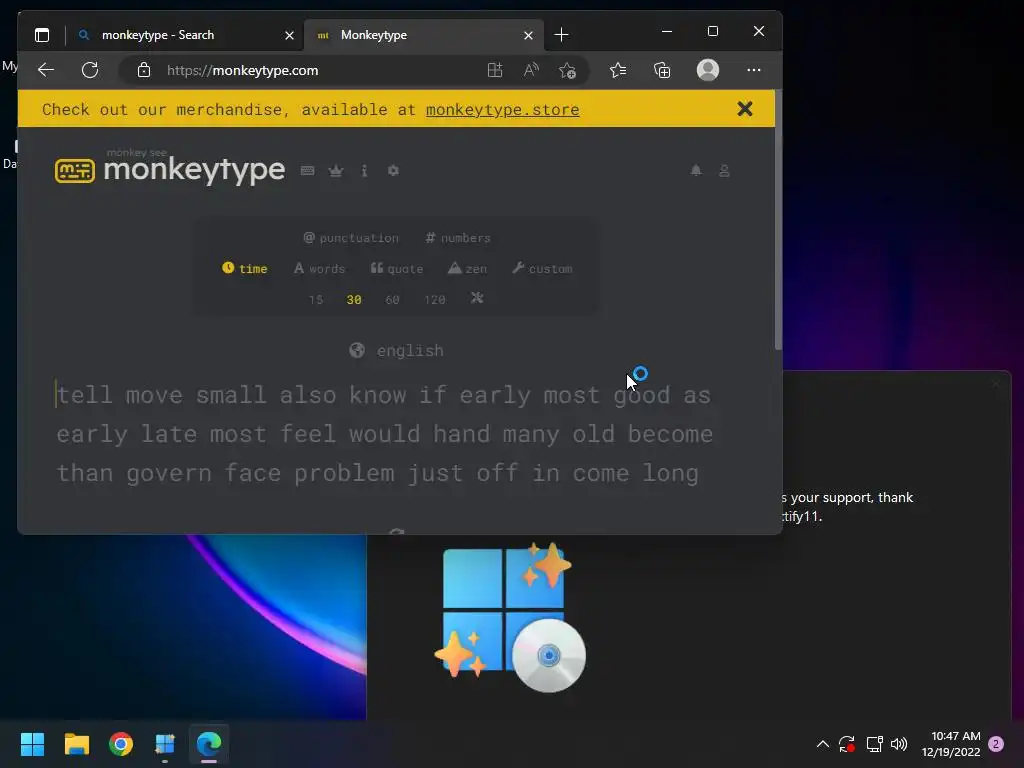Image resolution: width=1024 pixels, height=768 pixels.
Task: View site information lock icon
Action: [x=144, y=70]
